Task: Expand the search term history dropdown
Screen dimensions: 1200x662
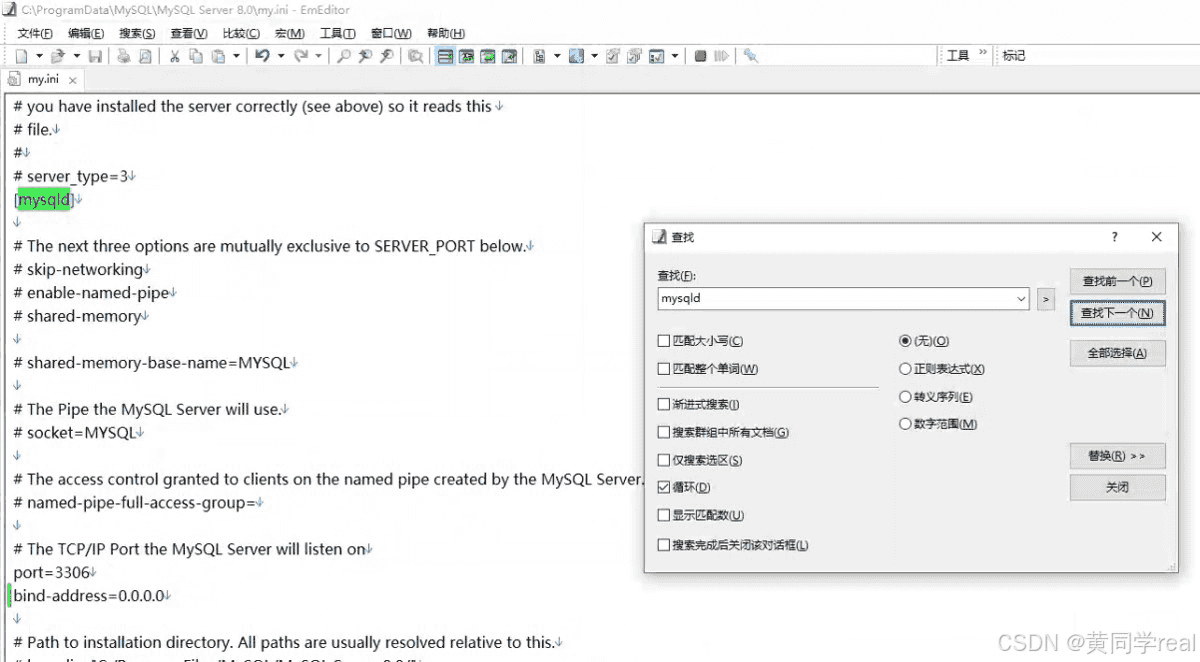Action: [x=1021, y=299]
